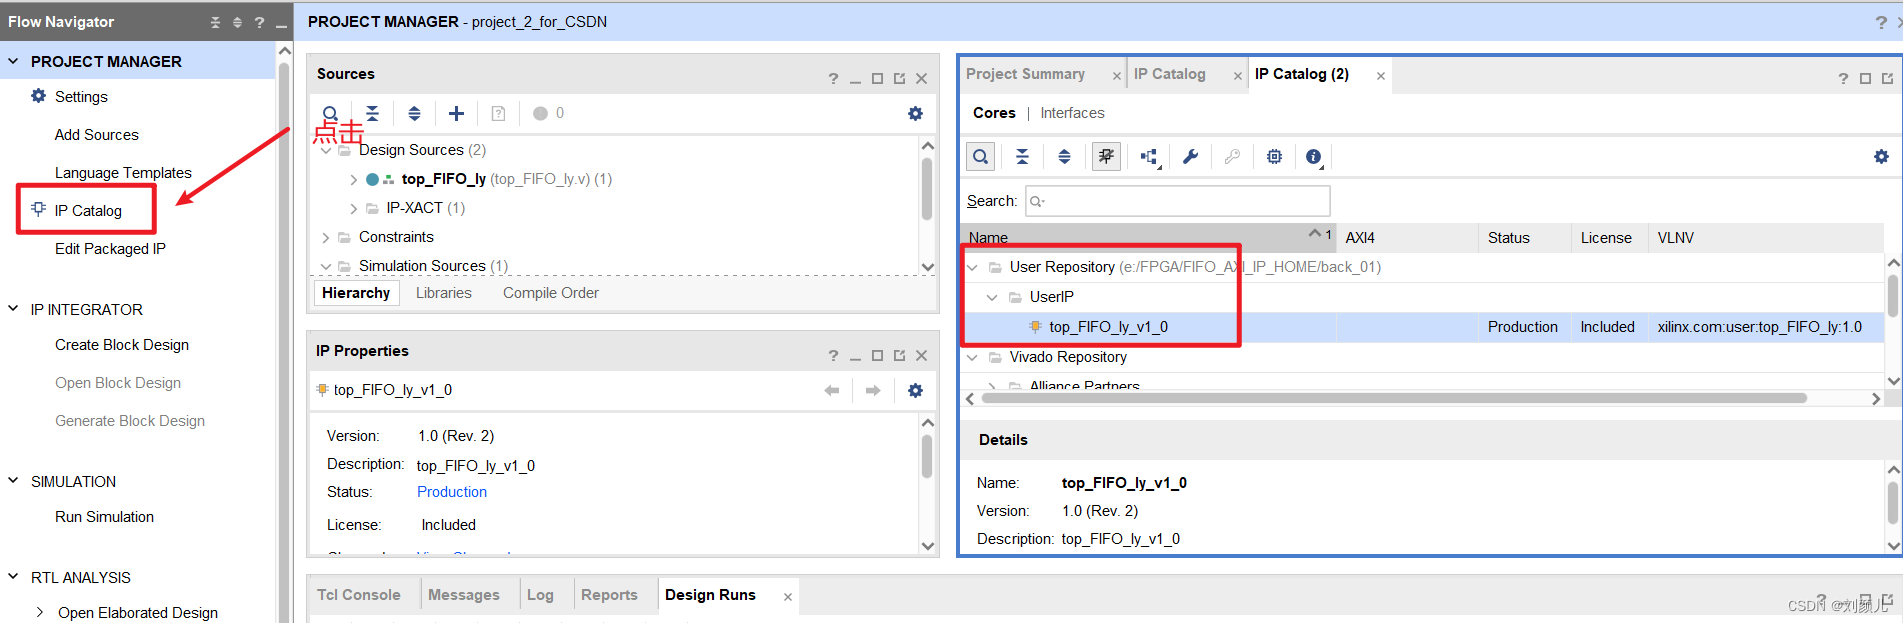Collapse the User Repository node
This screenshot has height=623, width=1903.
pos(972,267)
